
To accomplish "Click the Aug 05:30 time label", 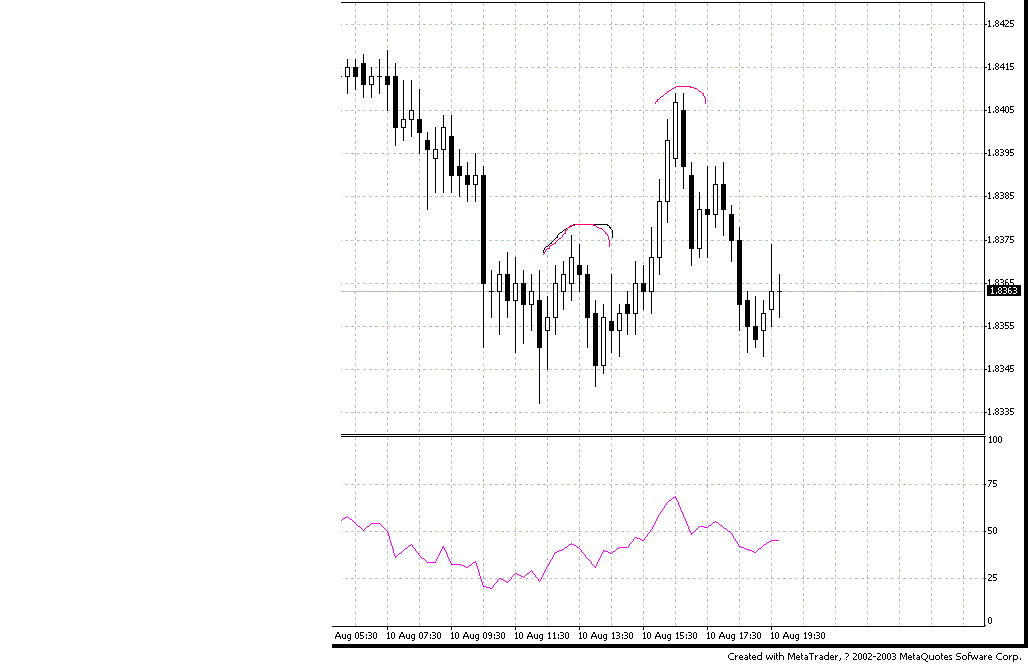I will coord(356,636).
